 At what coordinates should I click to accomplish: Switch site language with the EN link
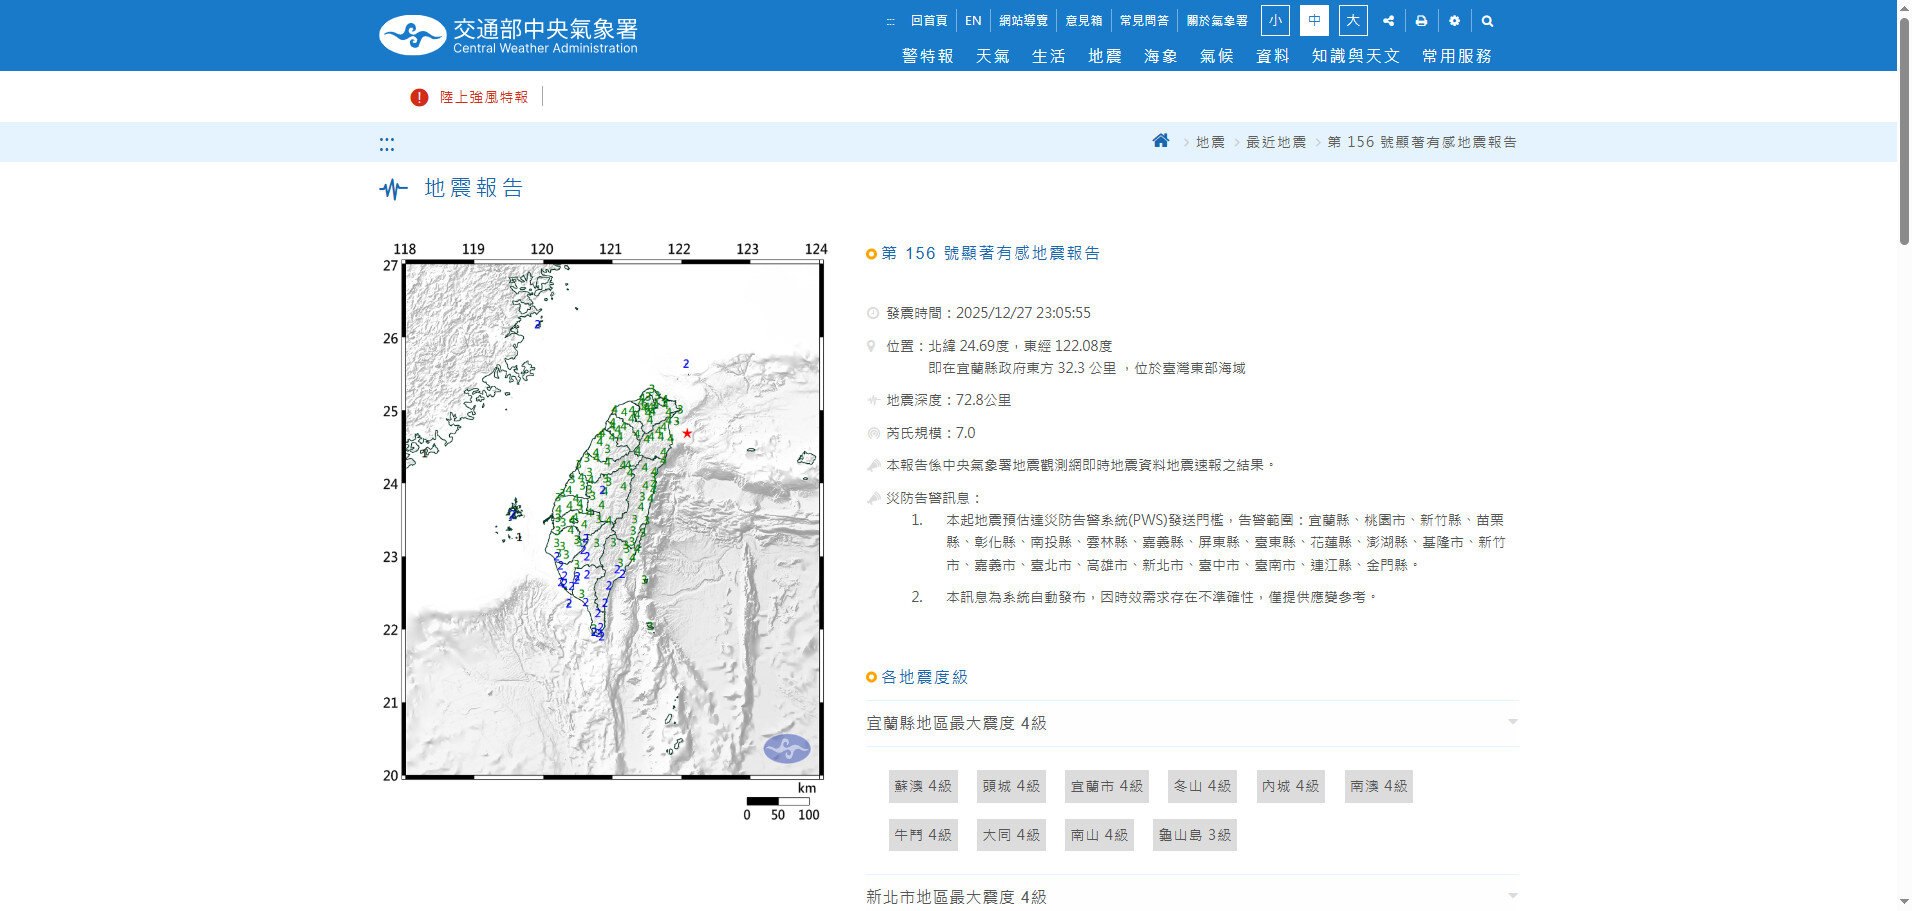pos(973,20)
